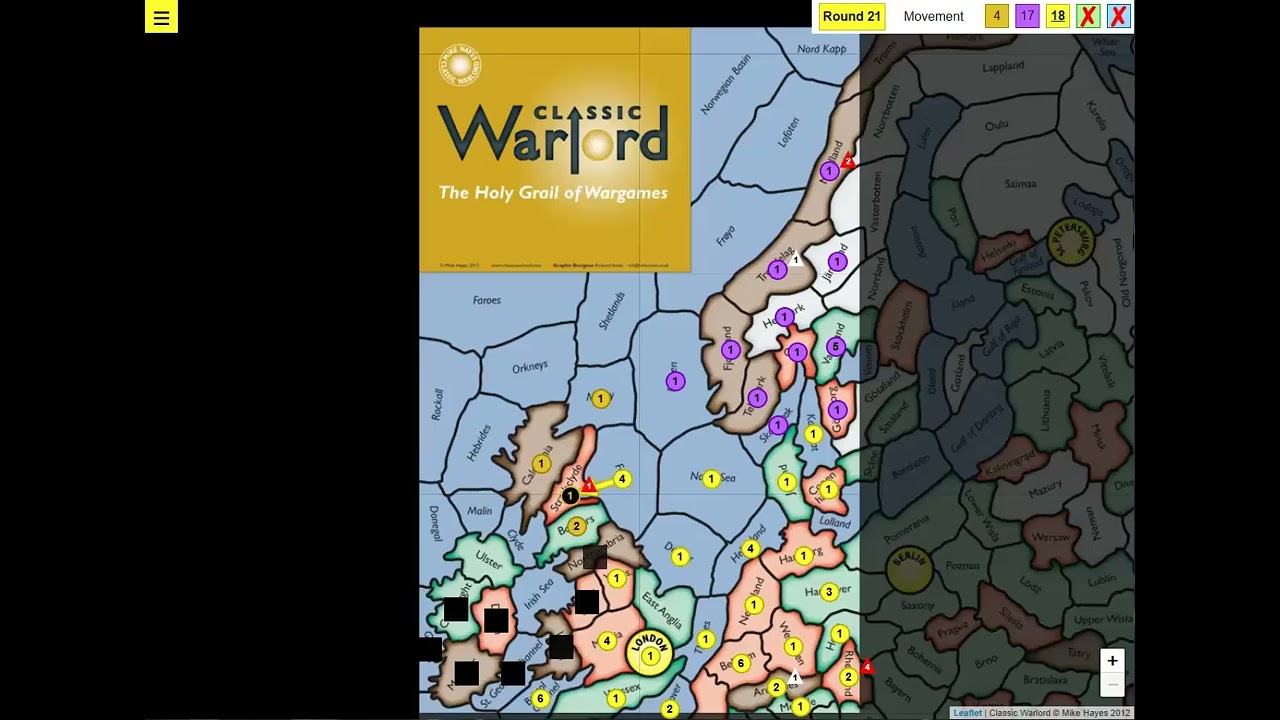This screenshot has height=720, width=1280.
Task: Select the Orkneys sea zone
Action: click(530, 367)
